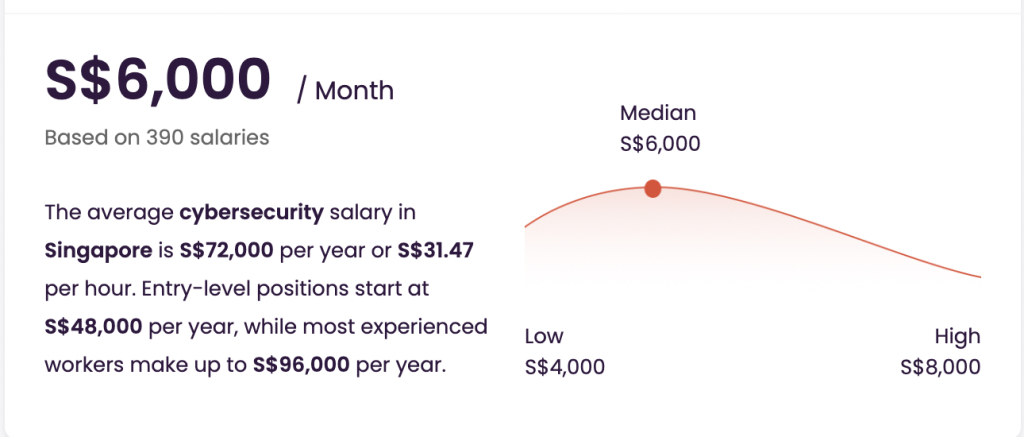This screenshot has height=437, width=1024.
Task: Click 'Based on 390 salaries' text
Action: [157, 137]
